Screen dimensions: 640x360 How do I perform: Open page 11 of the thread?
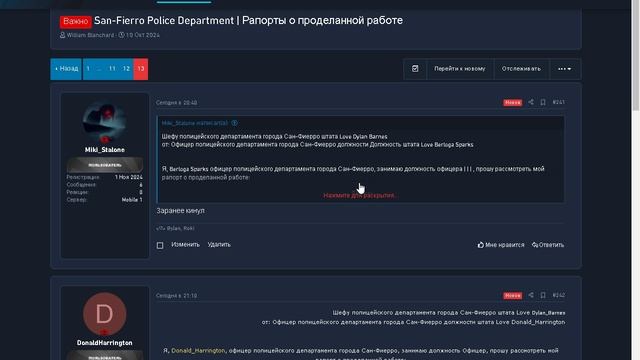pyautogui.click(x=112, y=69)
